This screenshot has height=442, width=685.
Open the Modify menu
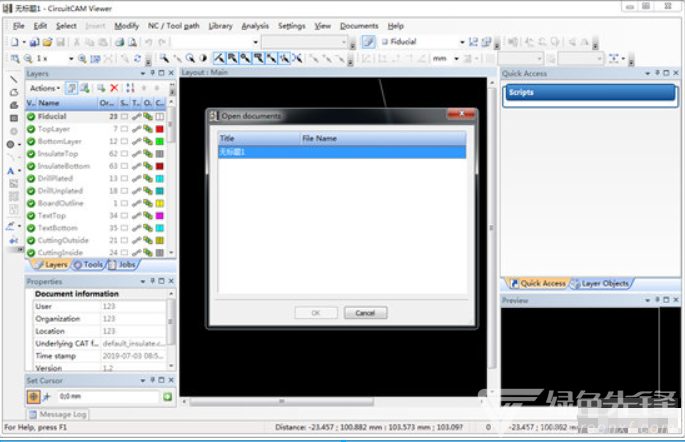pos(126,26)
